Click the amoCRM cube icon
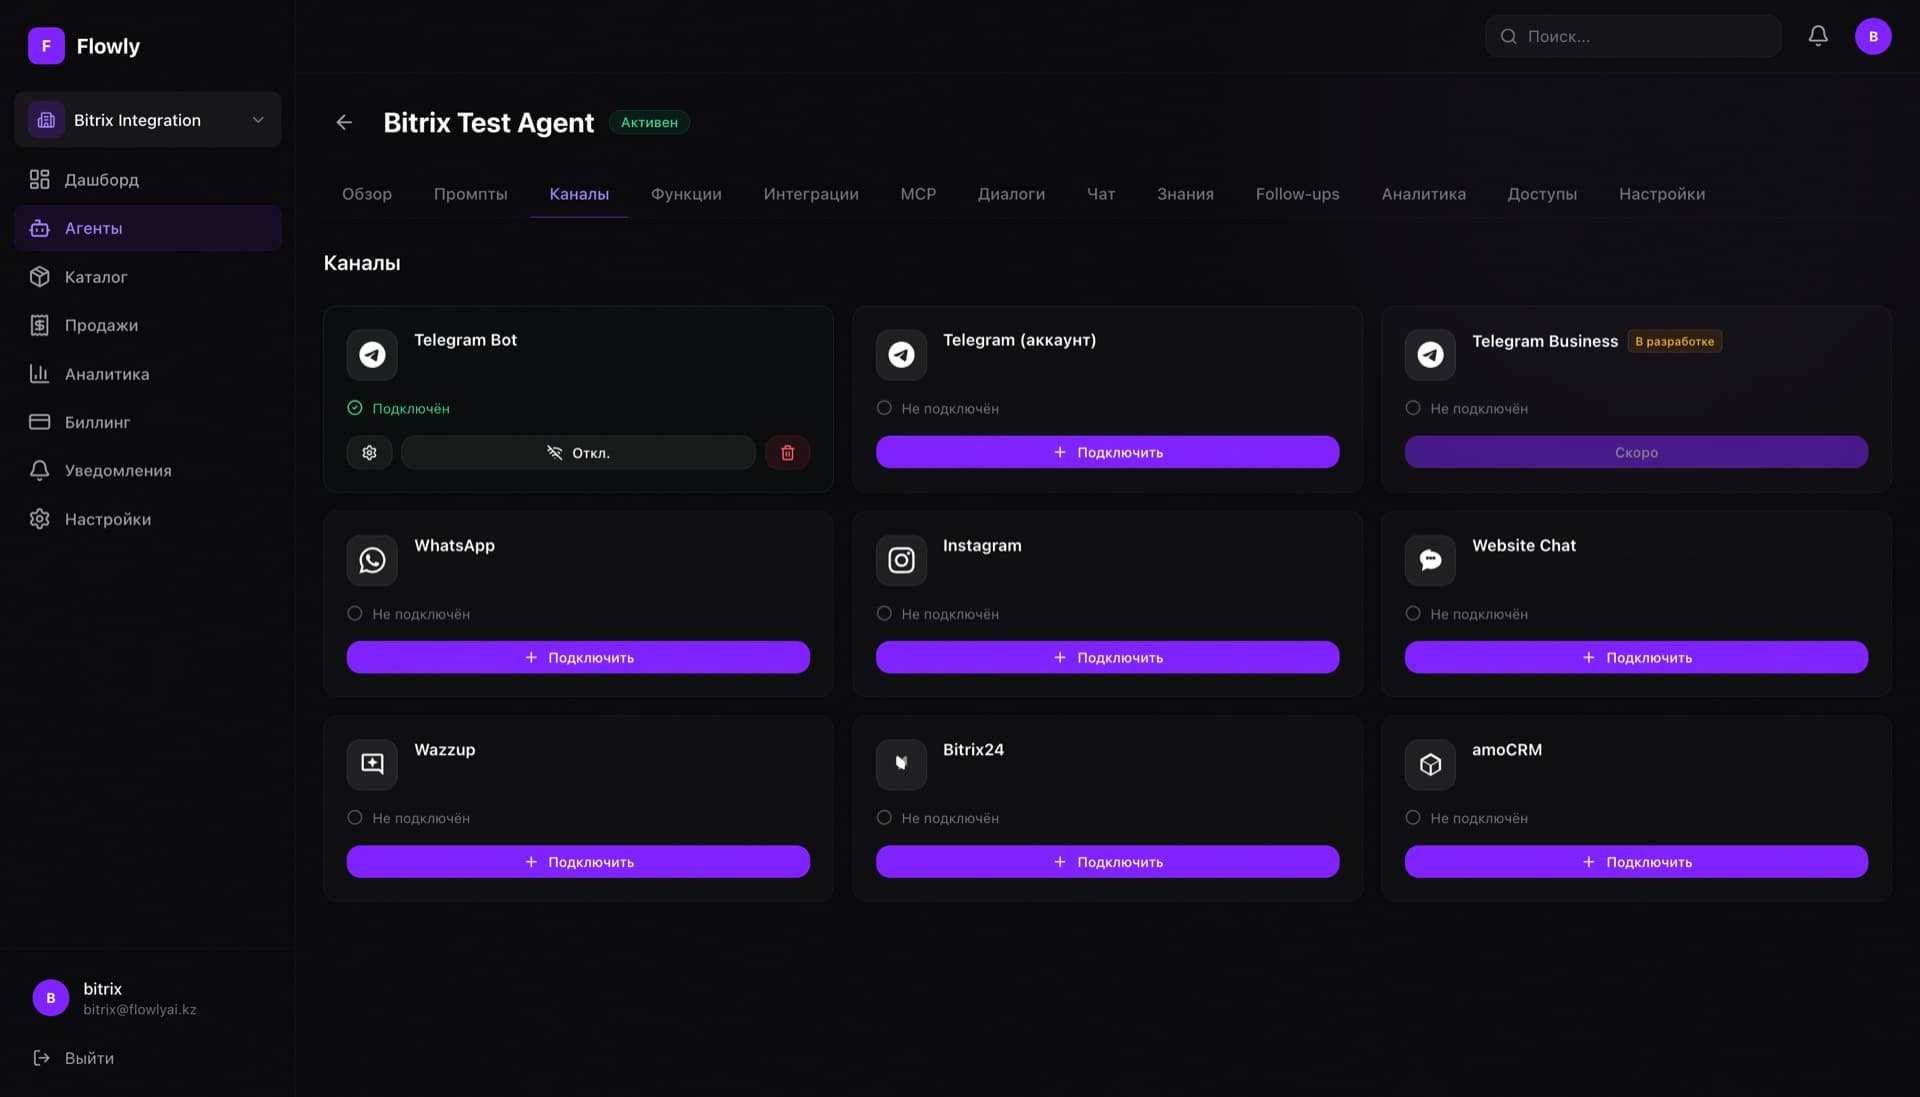 [1430, 764]
